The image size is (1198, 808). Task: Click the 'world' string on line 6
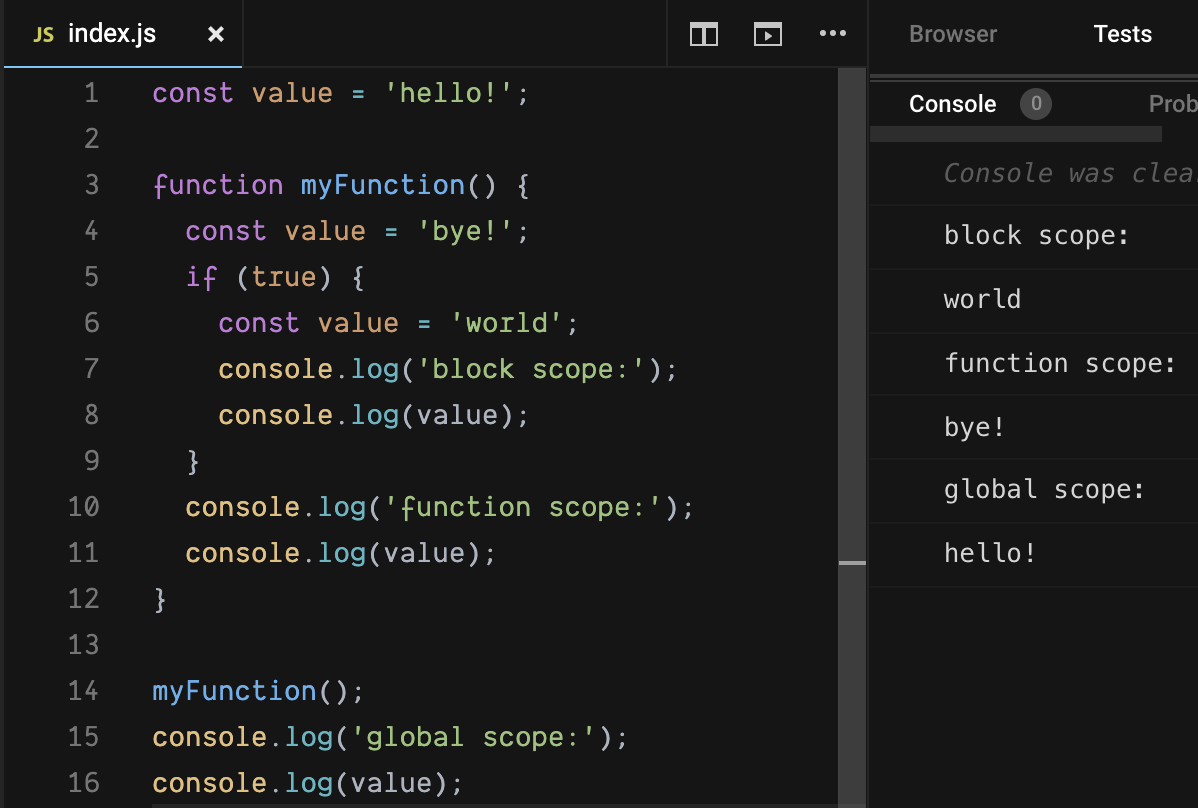click(x=506, y=323)
